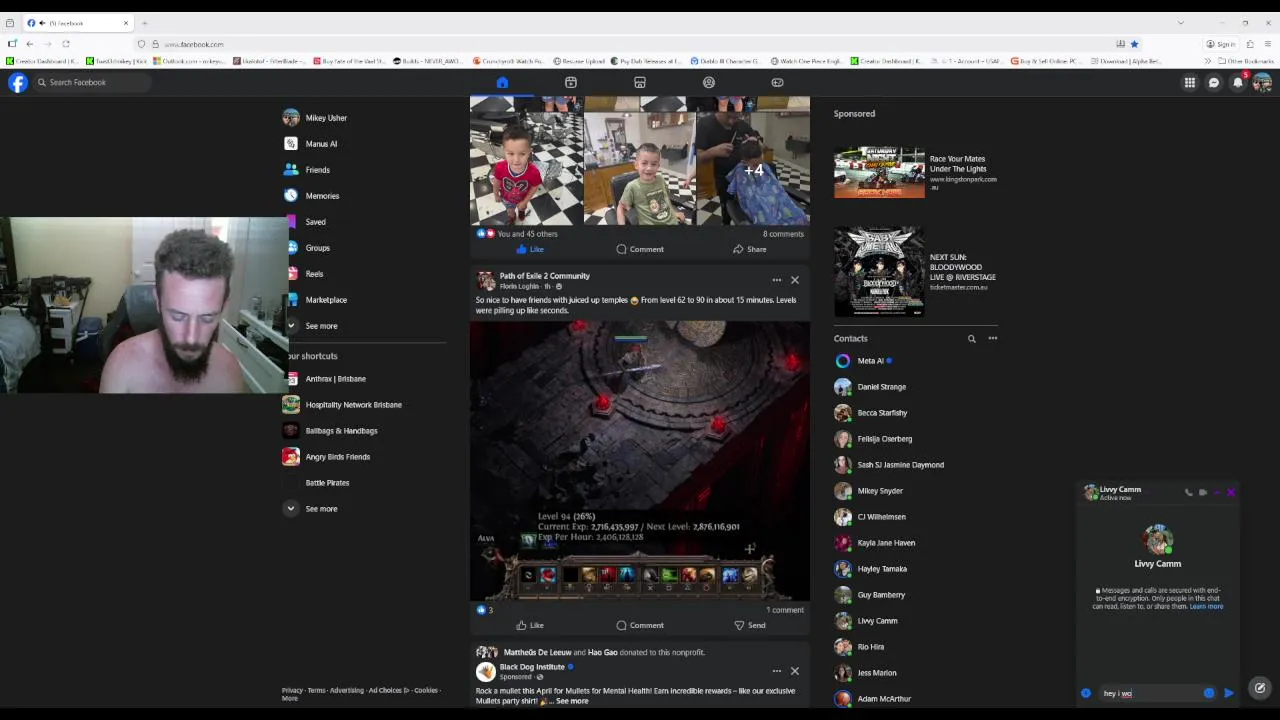The height and width of the screenshot is (720, 1280).
Task: Open Bloodywood Live @ Riverstage ad
Action: 916,272
